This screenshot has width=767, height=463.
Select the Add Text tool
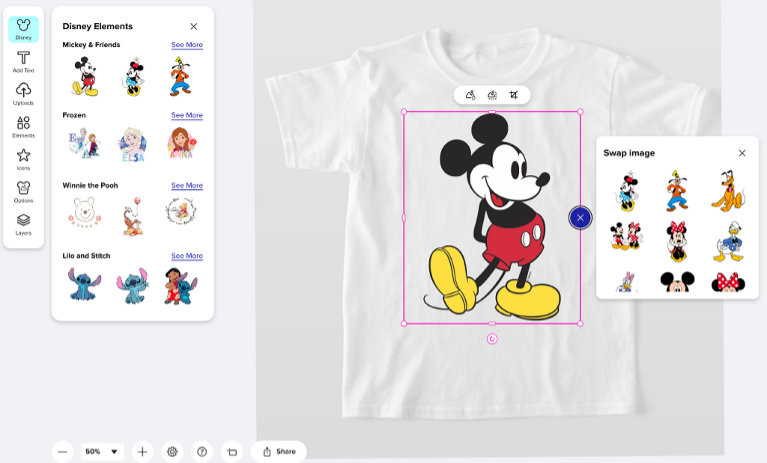[x=23, y=62]
